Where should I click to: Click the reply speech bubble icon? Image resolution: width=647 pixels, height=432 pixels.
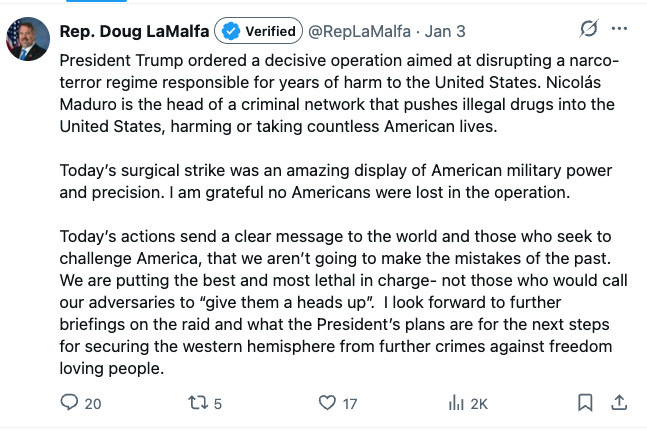pos(69,403)
